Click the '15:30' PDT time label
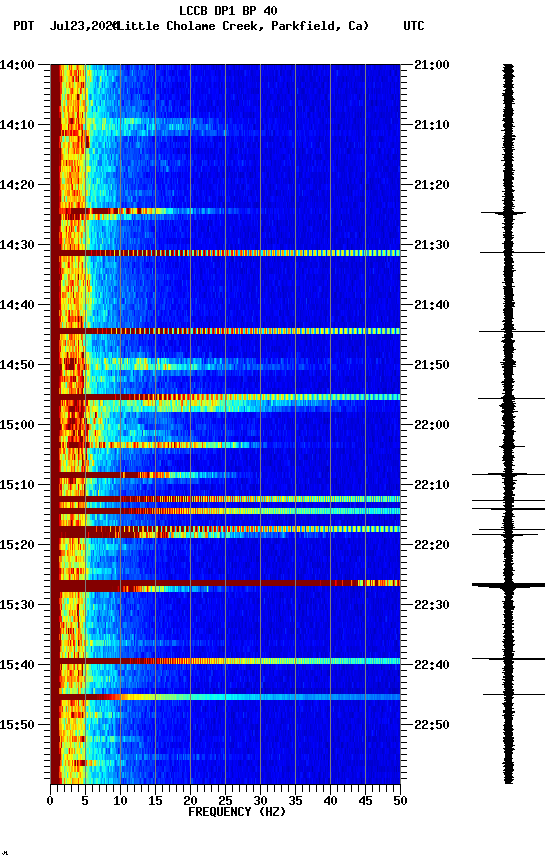This screenshot has width=552, height=864. point(17,606)
